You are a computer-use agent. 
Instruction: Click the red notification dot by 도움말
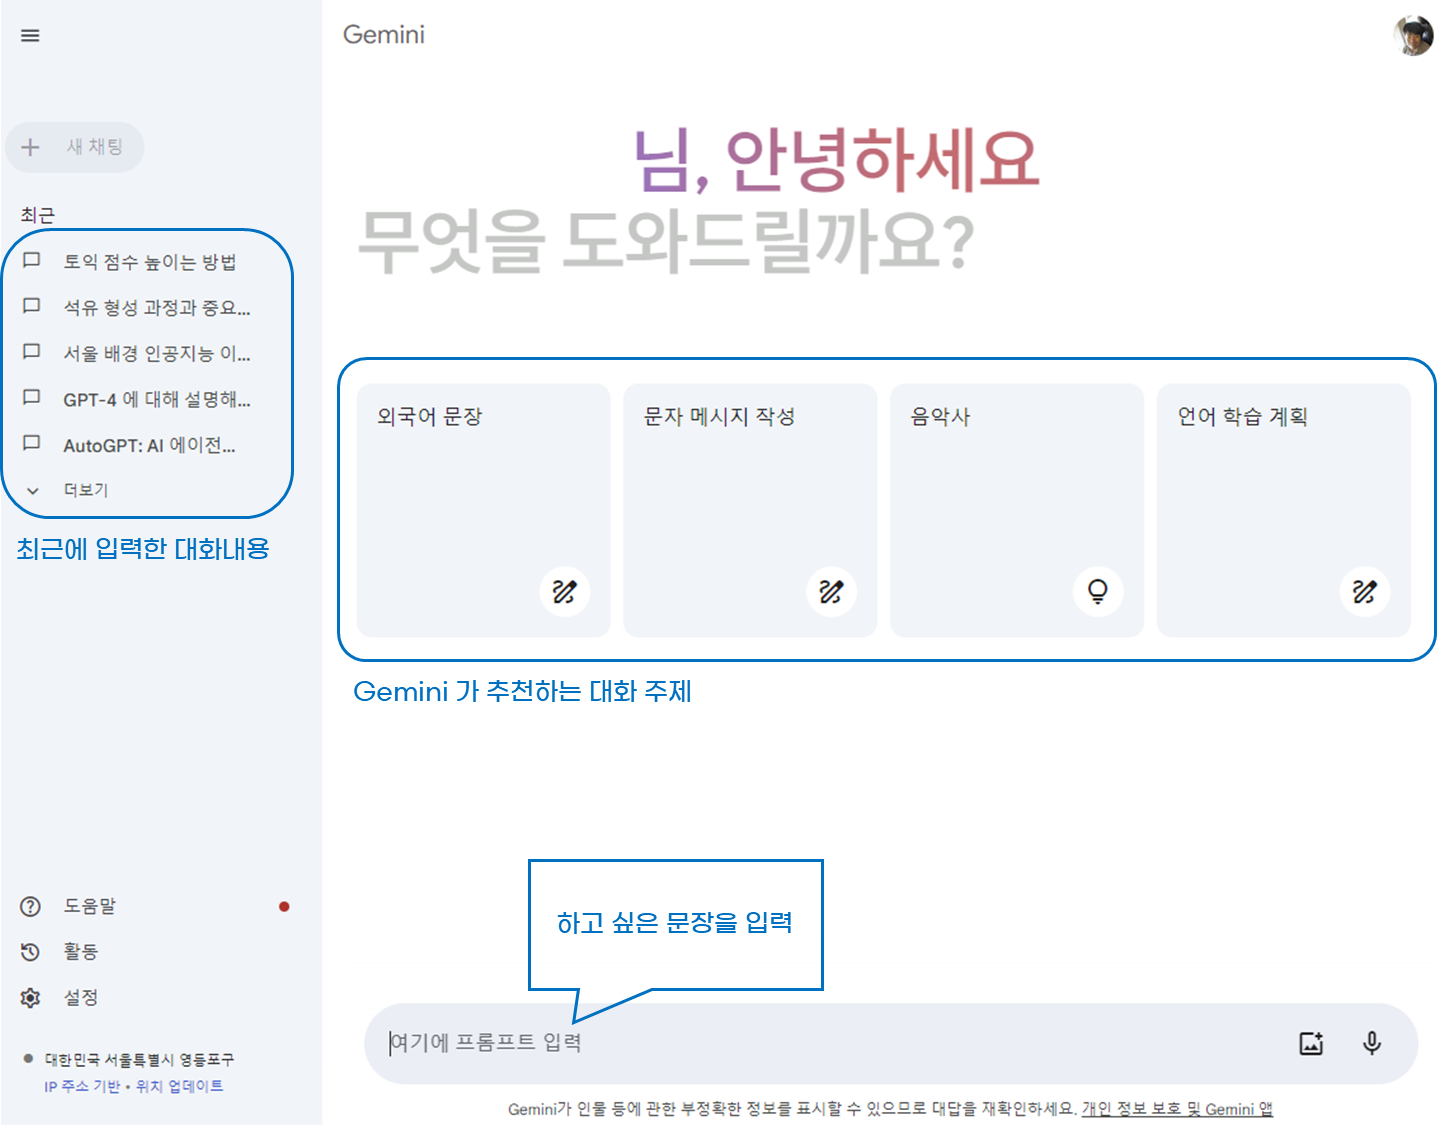coord(284,907)
